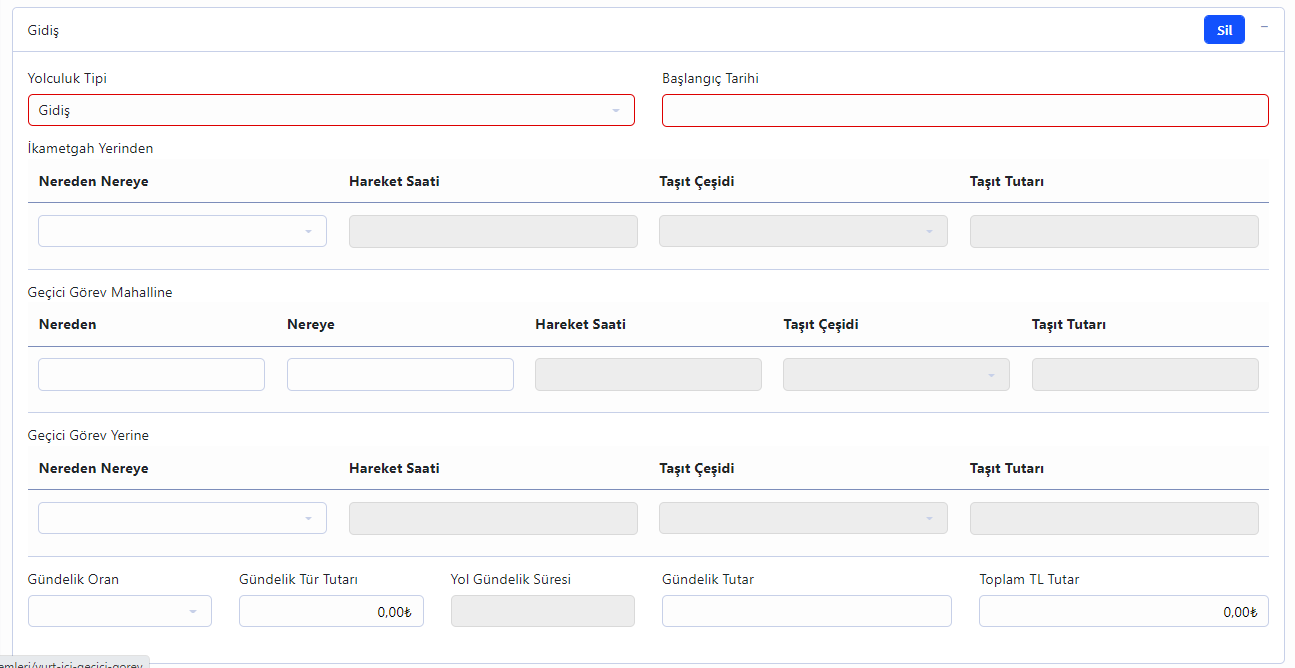Click Taşıt Tutarı field under İkametgah Yerinden
The width and height of the screenshot is (1295, 668).
coord(1113,231)
